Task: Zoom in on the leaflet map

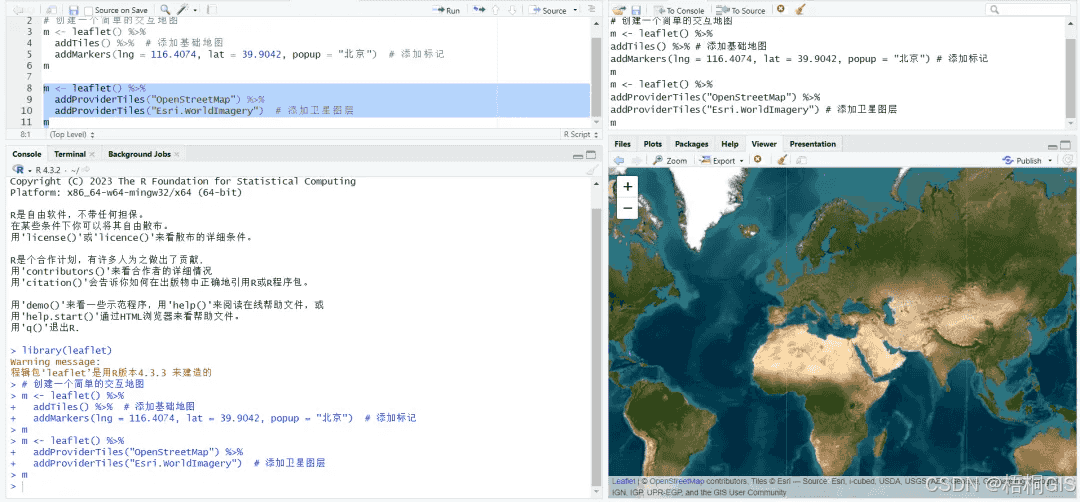Action: (627, 187)
